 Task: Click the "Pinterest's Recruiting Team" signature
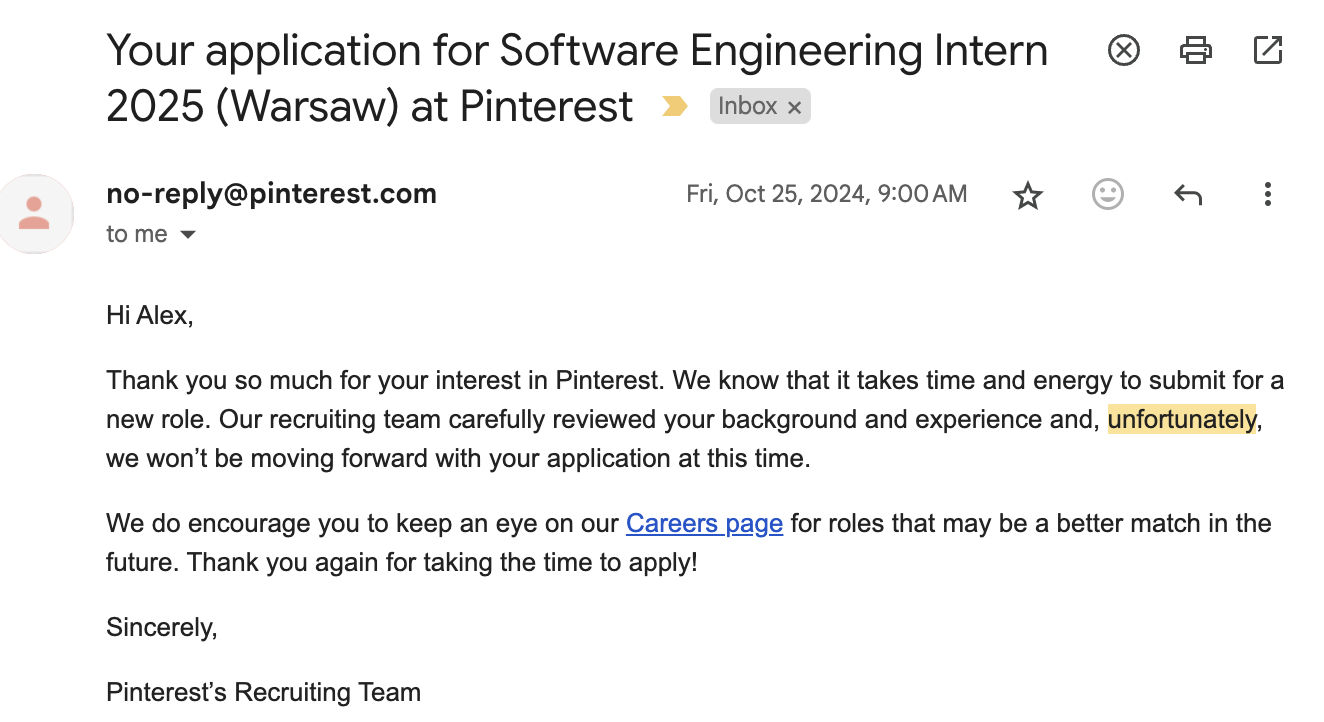(x=263, y=692)
